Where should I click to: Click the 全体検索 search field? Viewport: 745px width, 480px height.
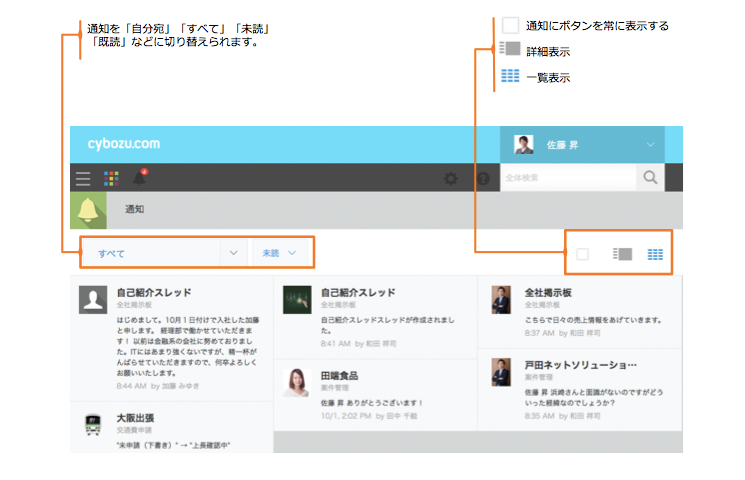click(x=567, y=177)
